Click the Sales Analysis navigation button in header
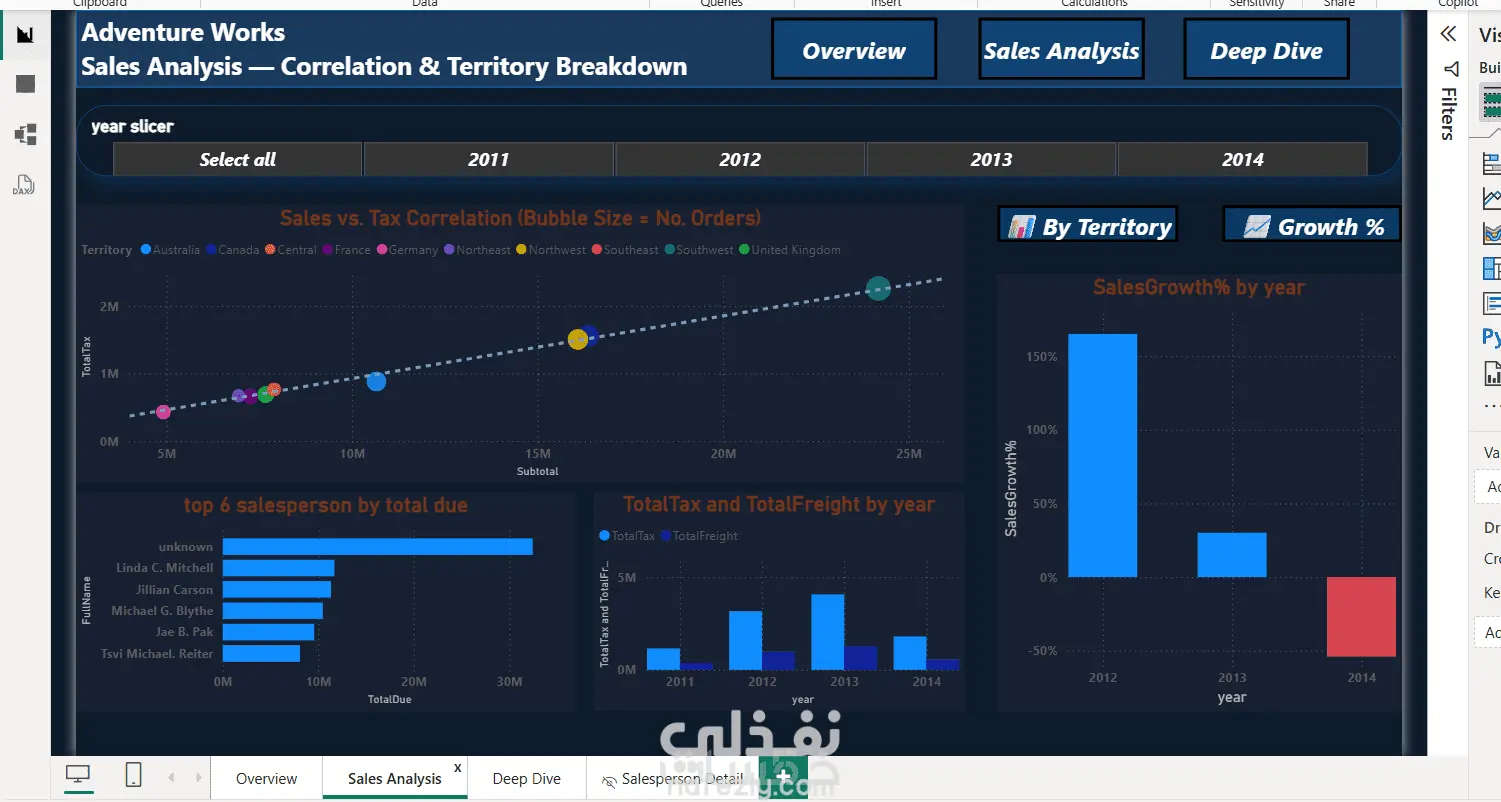Screen dimensions: 1501x802 (x=1061, y=50)
